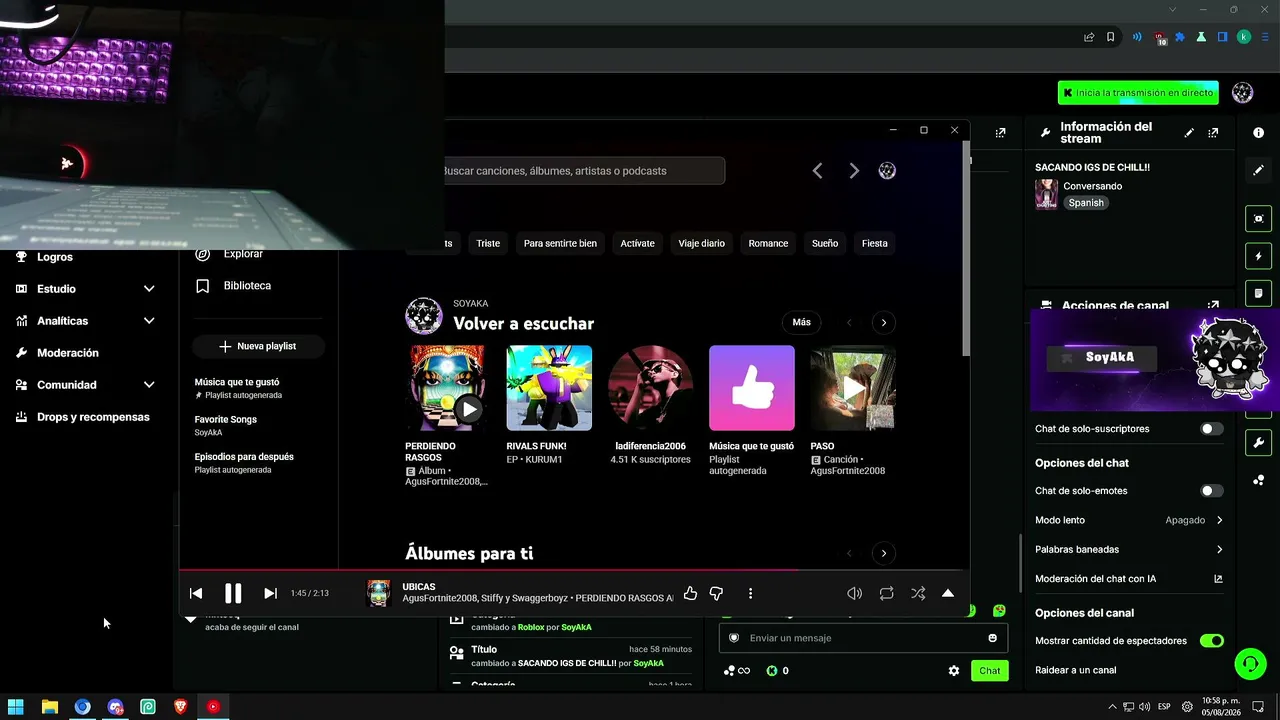1280x720 pixels.
Task: Toggle Chat de solo-suscriptores switch
Action: coord(1211,429)
